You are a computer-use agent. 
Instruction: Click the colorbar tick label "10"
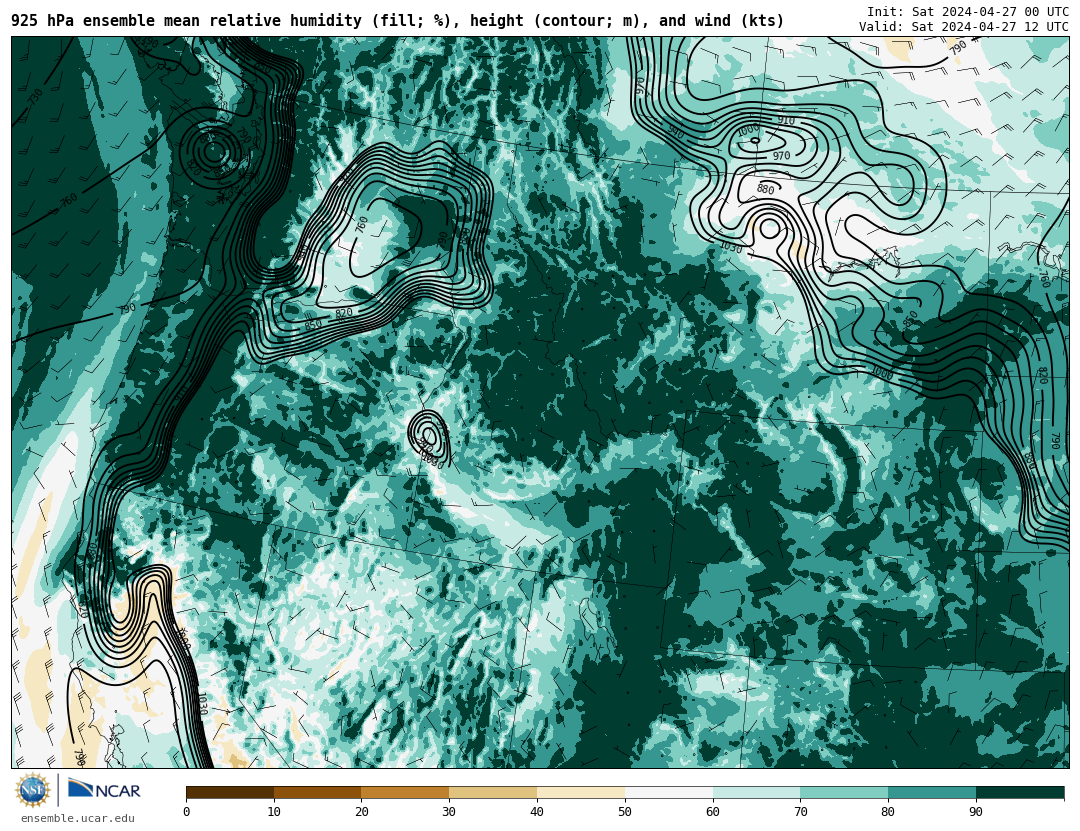click(274, 812)
